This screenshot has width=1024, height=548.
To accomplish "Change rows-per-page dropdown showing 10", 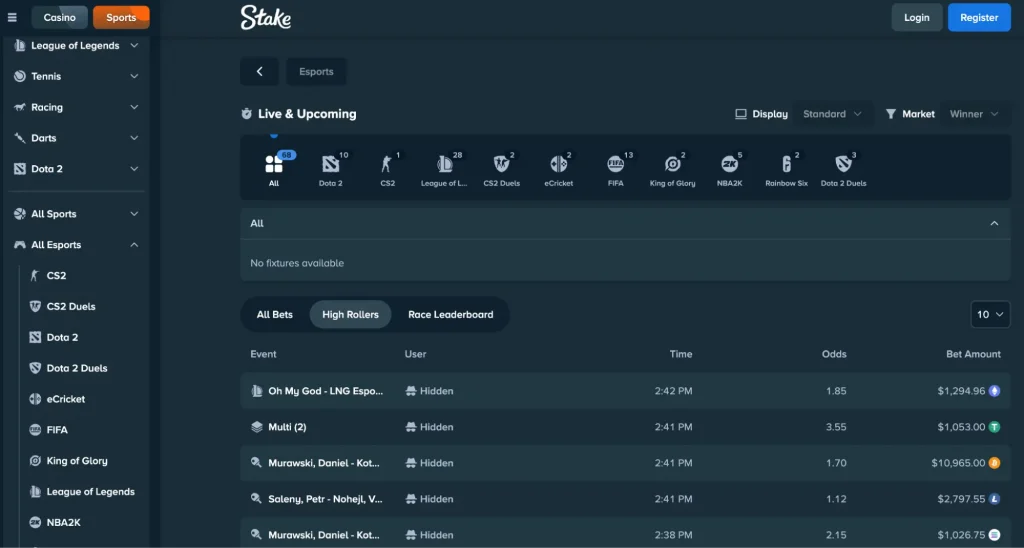I will coord(990,314).
